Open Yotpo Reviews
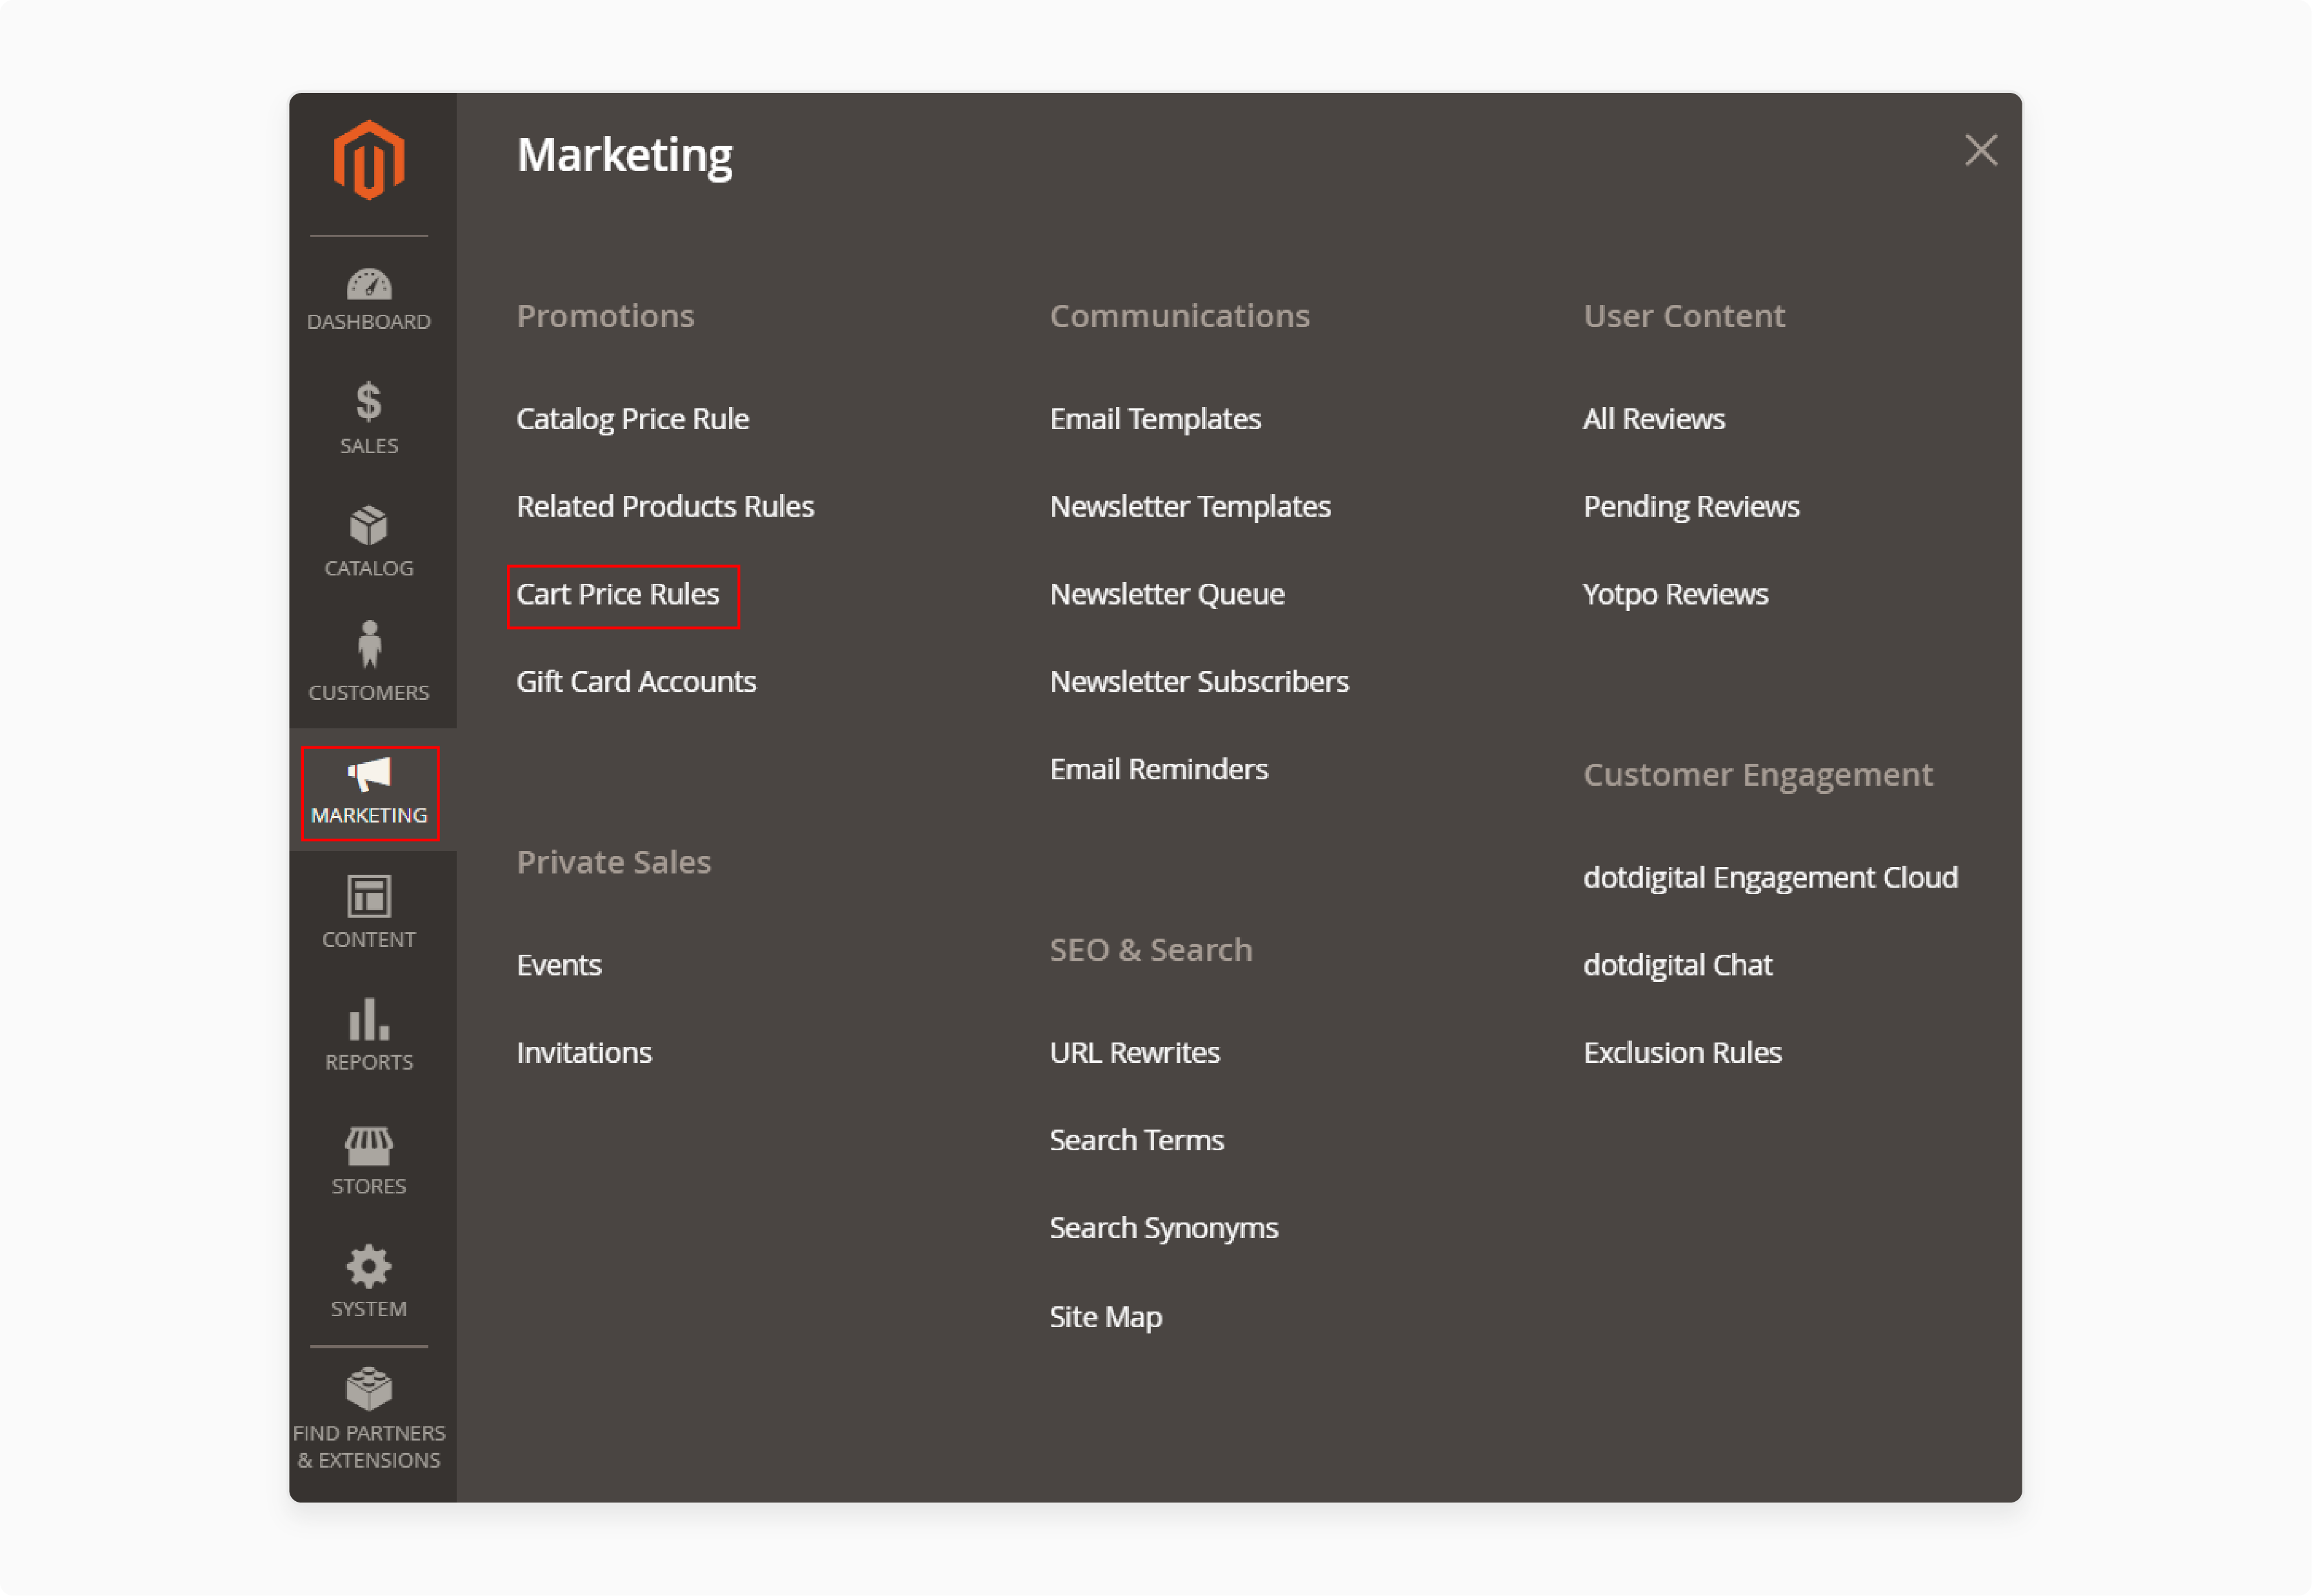 point(1675,595)
